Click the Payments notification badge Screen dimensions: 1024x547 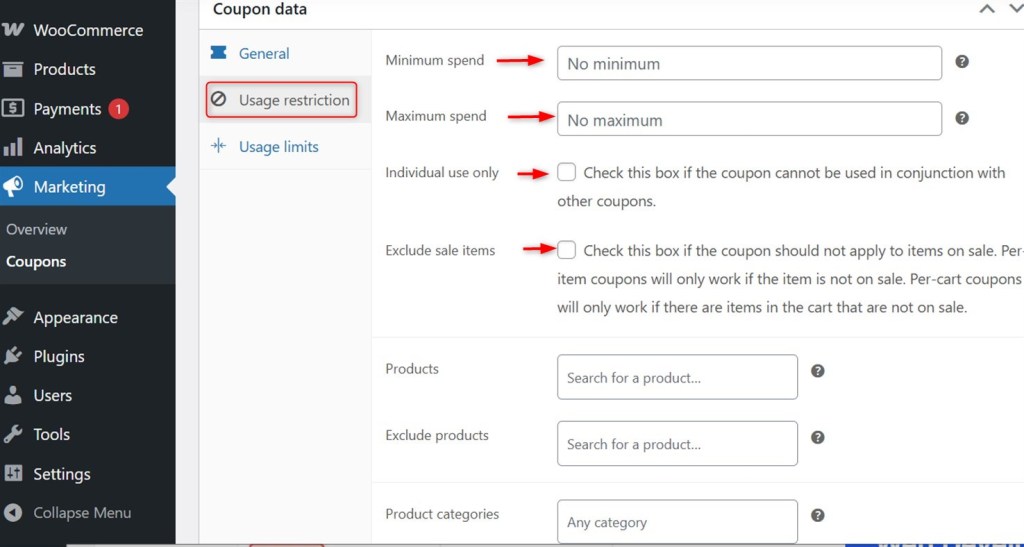point(118,109)
